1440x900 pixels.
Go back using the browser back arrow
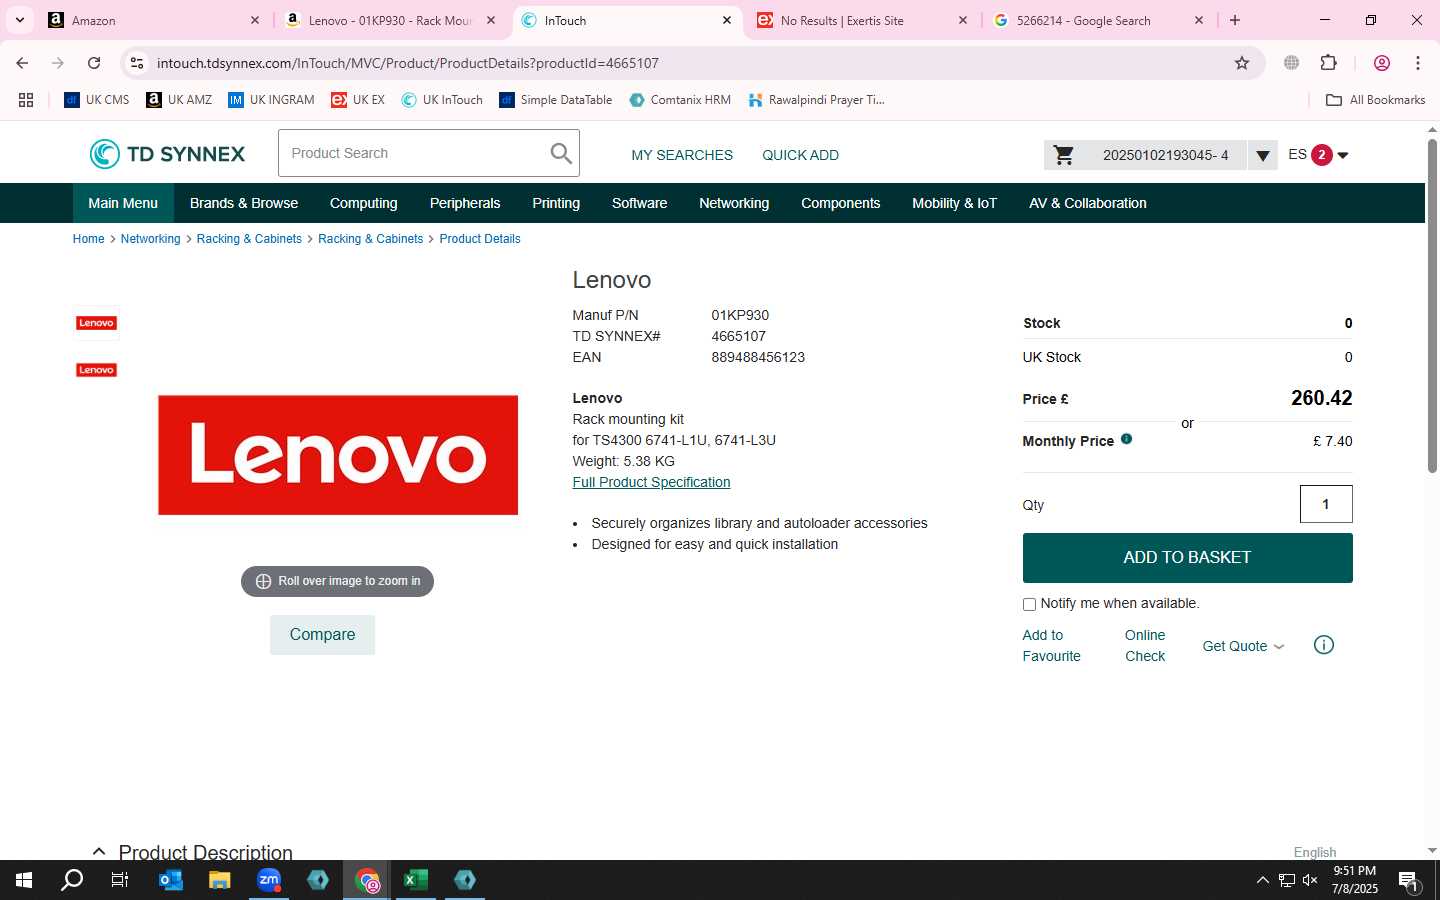pos(22,63)
